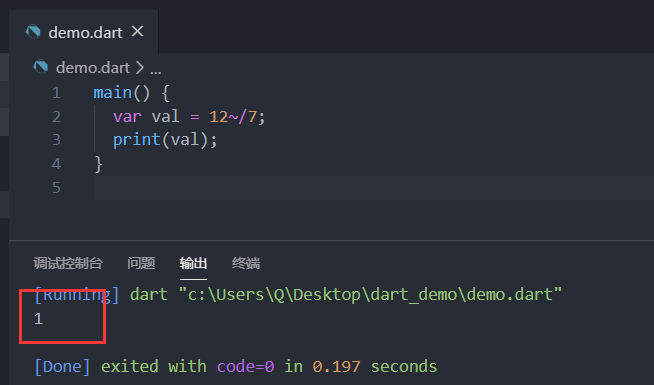Click the Dart file icon in the tab

point(33,32)
